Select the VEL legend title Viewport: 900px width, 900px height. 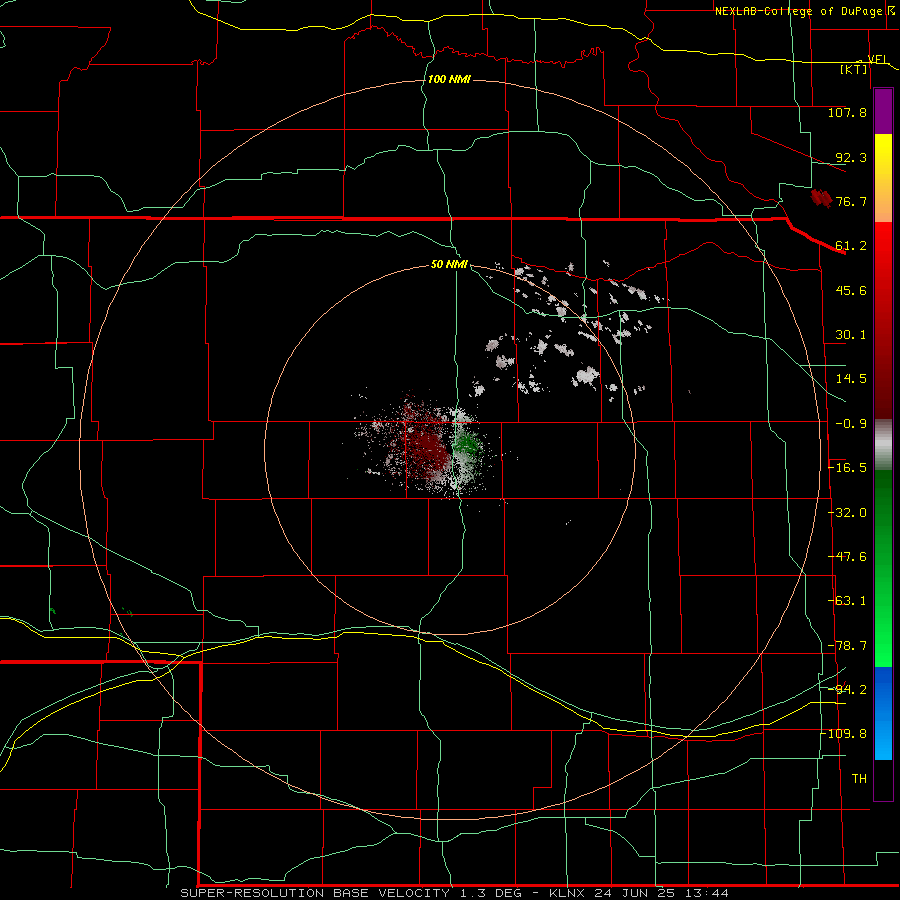878,59
